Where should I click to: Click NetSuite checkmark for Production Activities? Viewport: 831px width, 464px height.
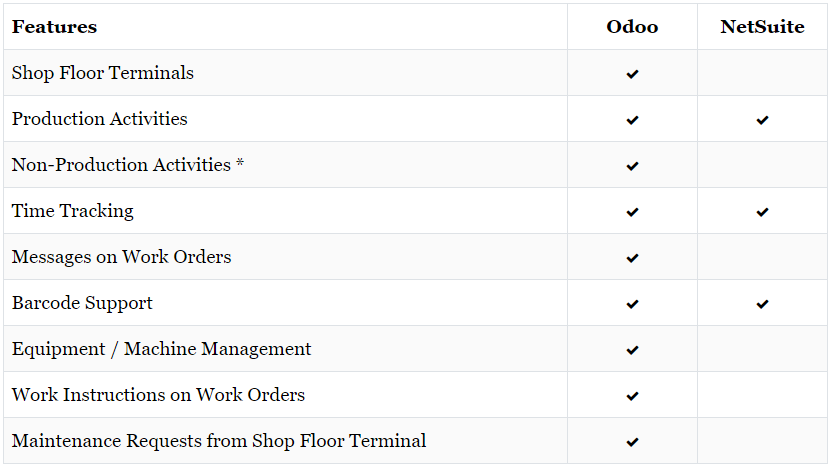[x=762, y=120]
